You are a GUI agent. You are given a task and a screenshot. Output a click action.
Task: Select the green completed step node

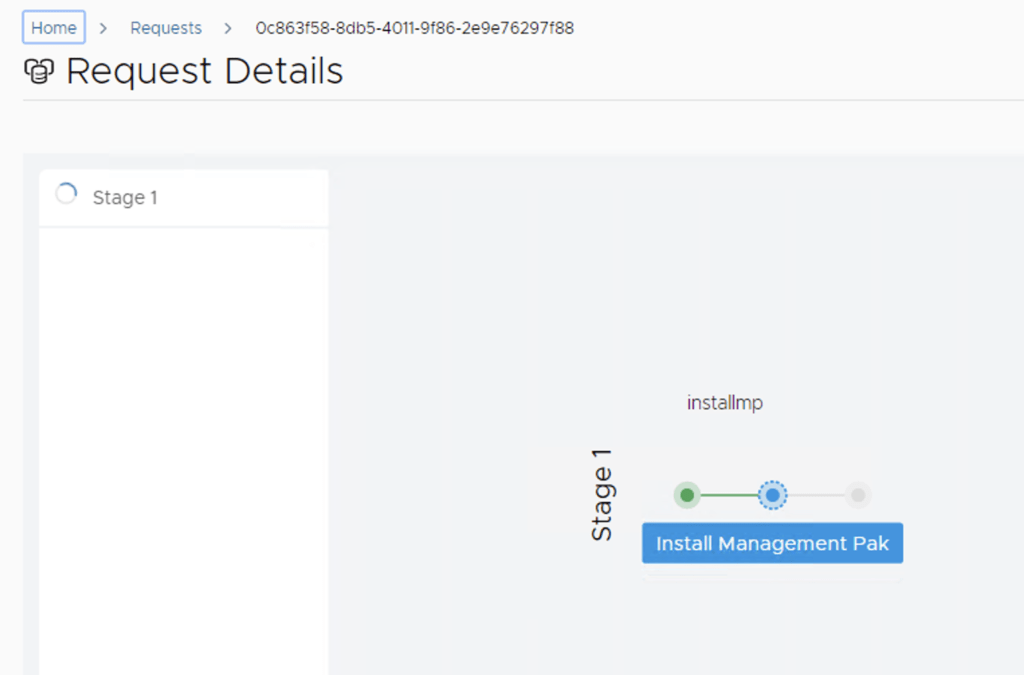click(687, 495)
